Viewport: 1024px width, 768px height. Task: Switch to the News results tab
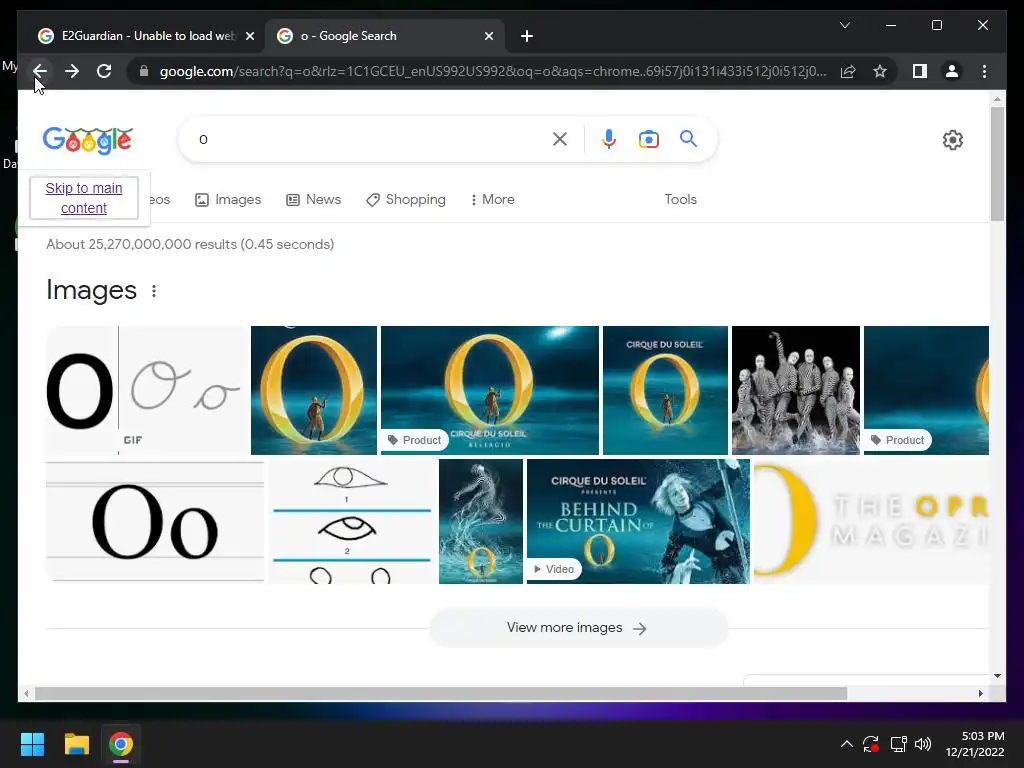point(313,199)
